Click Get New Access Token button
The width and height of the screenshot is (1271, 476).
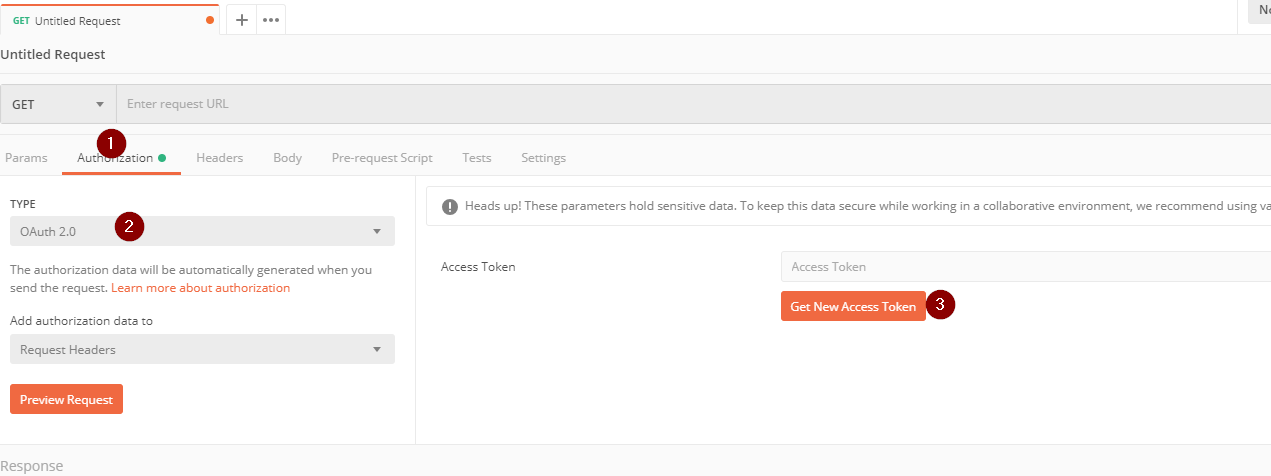point(853,306)
